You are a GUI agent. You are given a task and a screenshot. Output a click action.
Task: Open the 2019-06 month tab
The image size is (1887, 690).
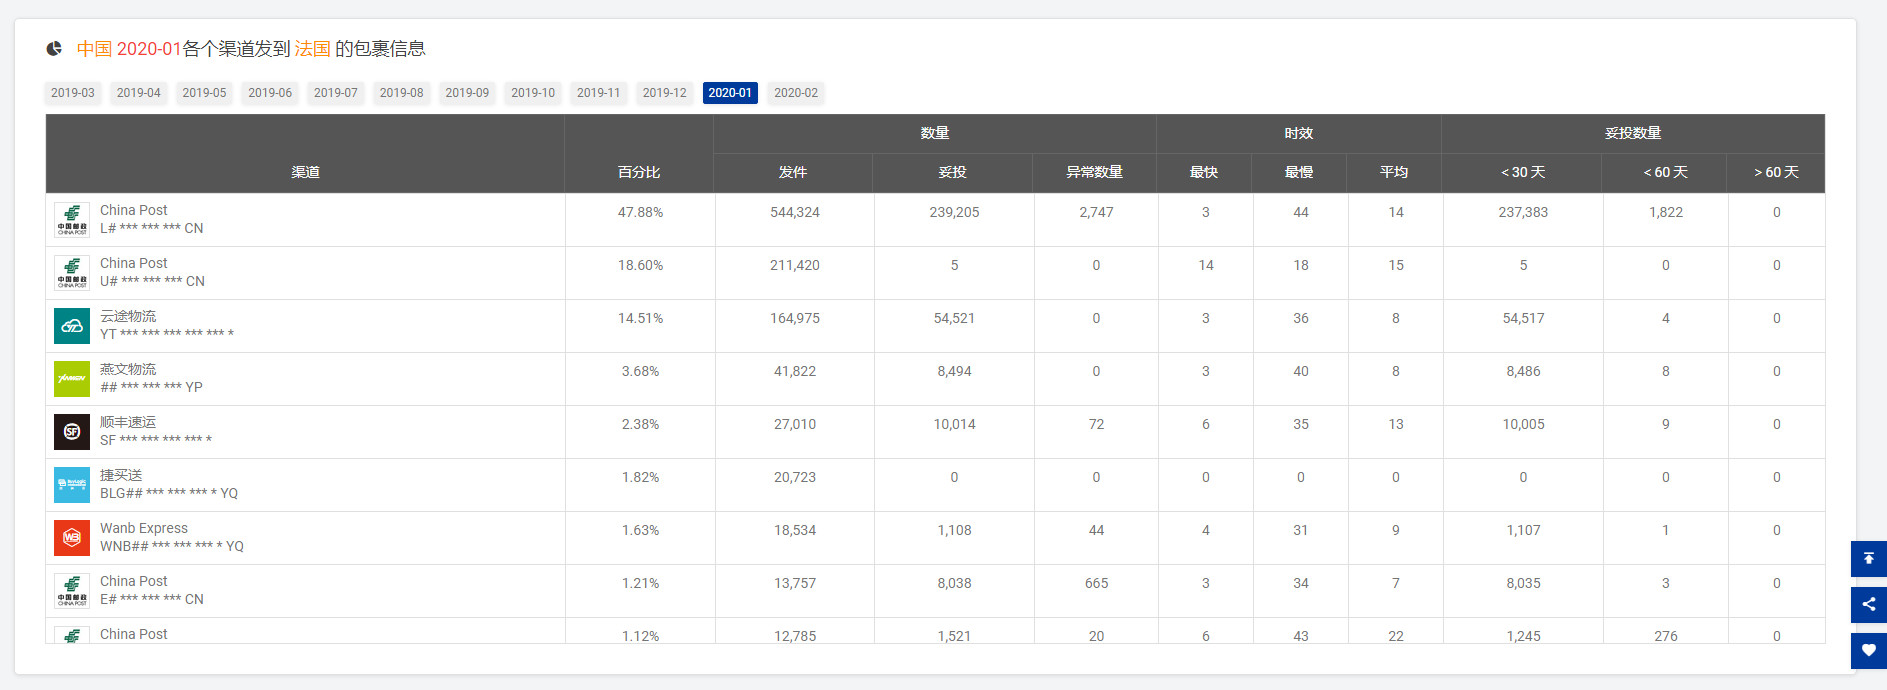270,93
